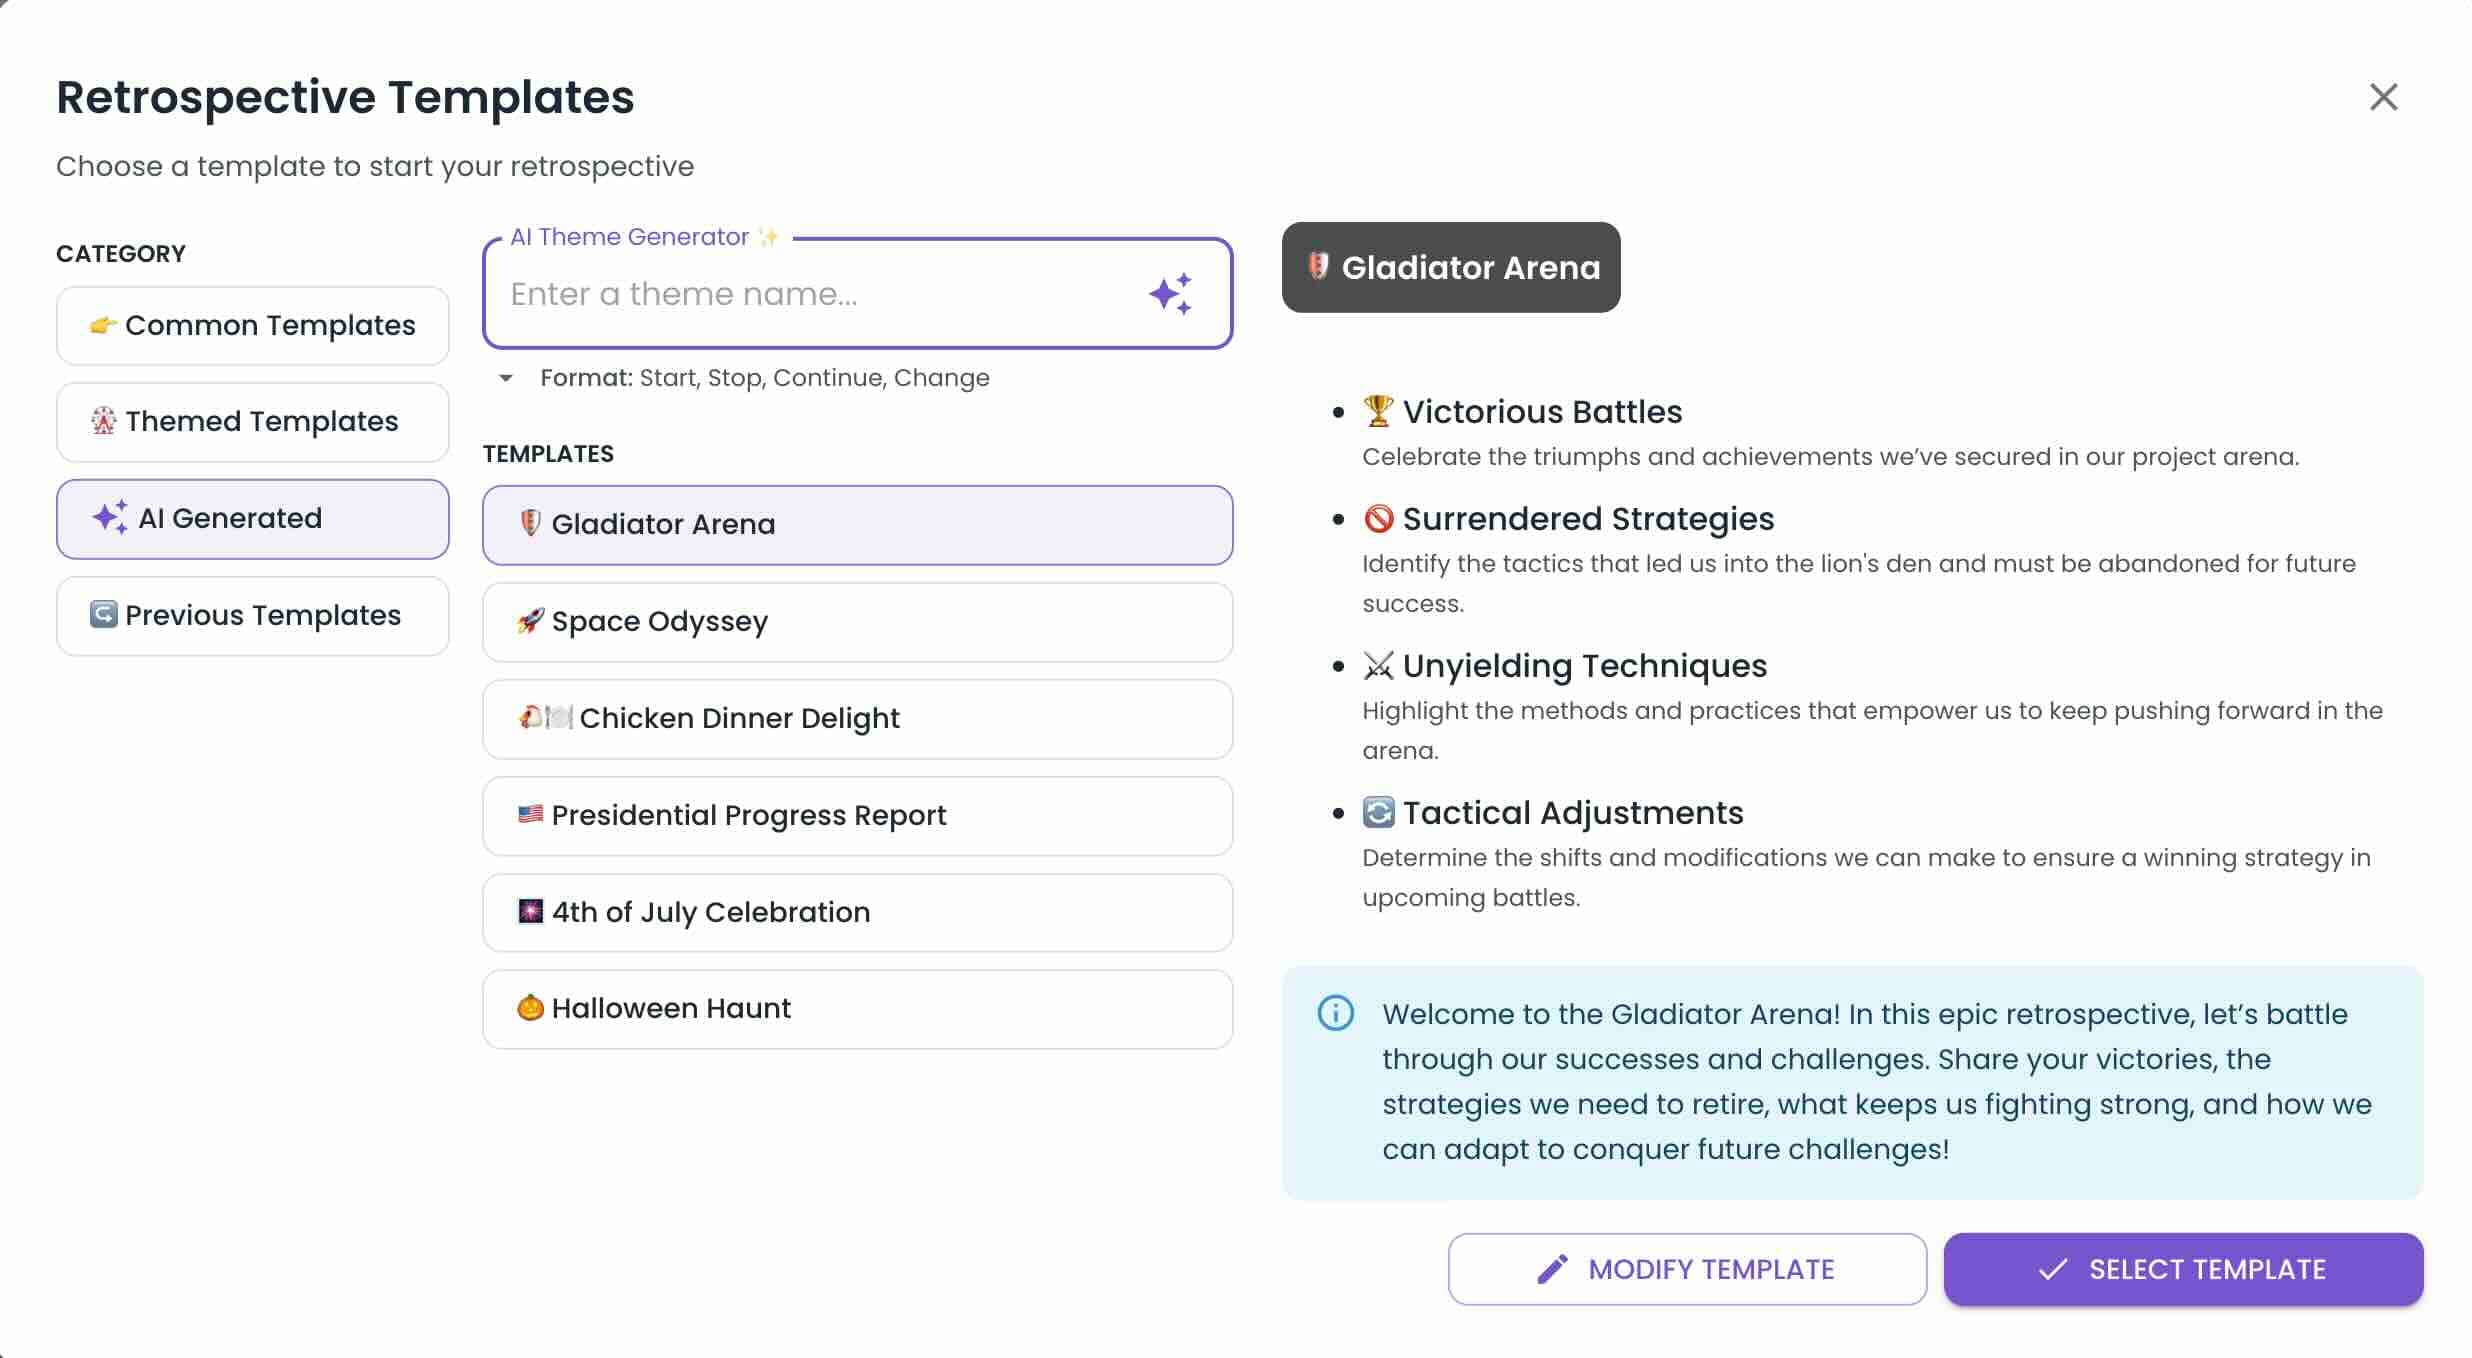
Task: Select Presidential Progress Report template
Action: click(x=857, y=816)
